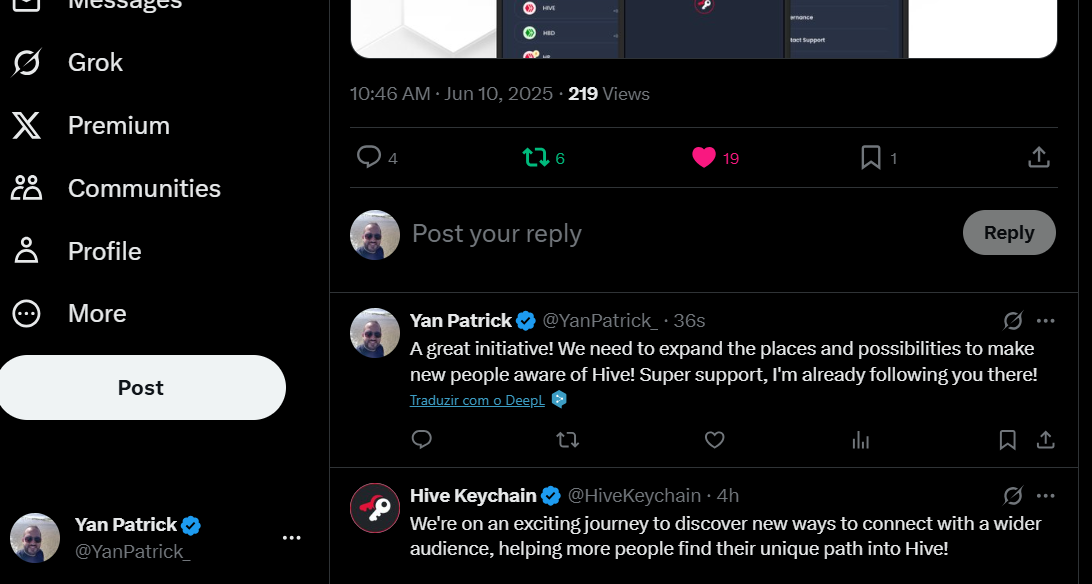Bookmark Yan Patrick's reply
Viewport: 1092px width, 584px height.
pyautogui.click(x=1007, y=440)
